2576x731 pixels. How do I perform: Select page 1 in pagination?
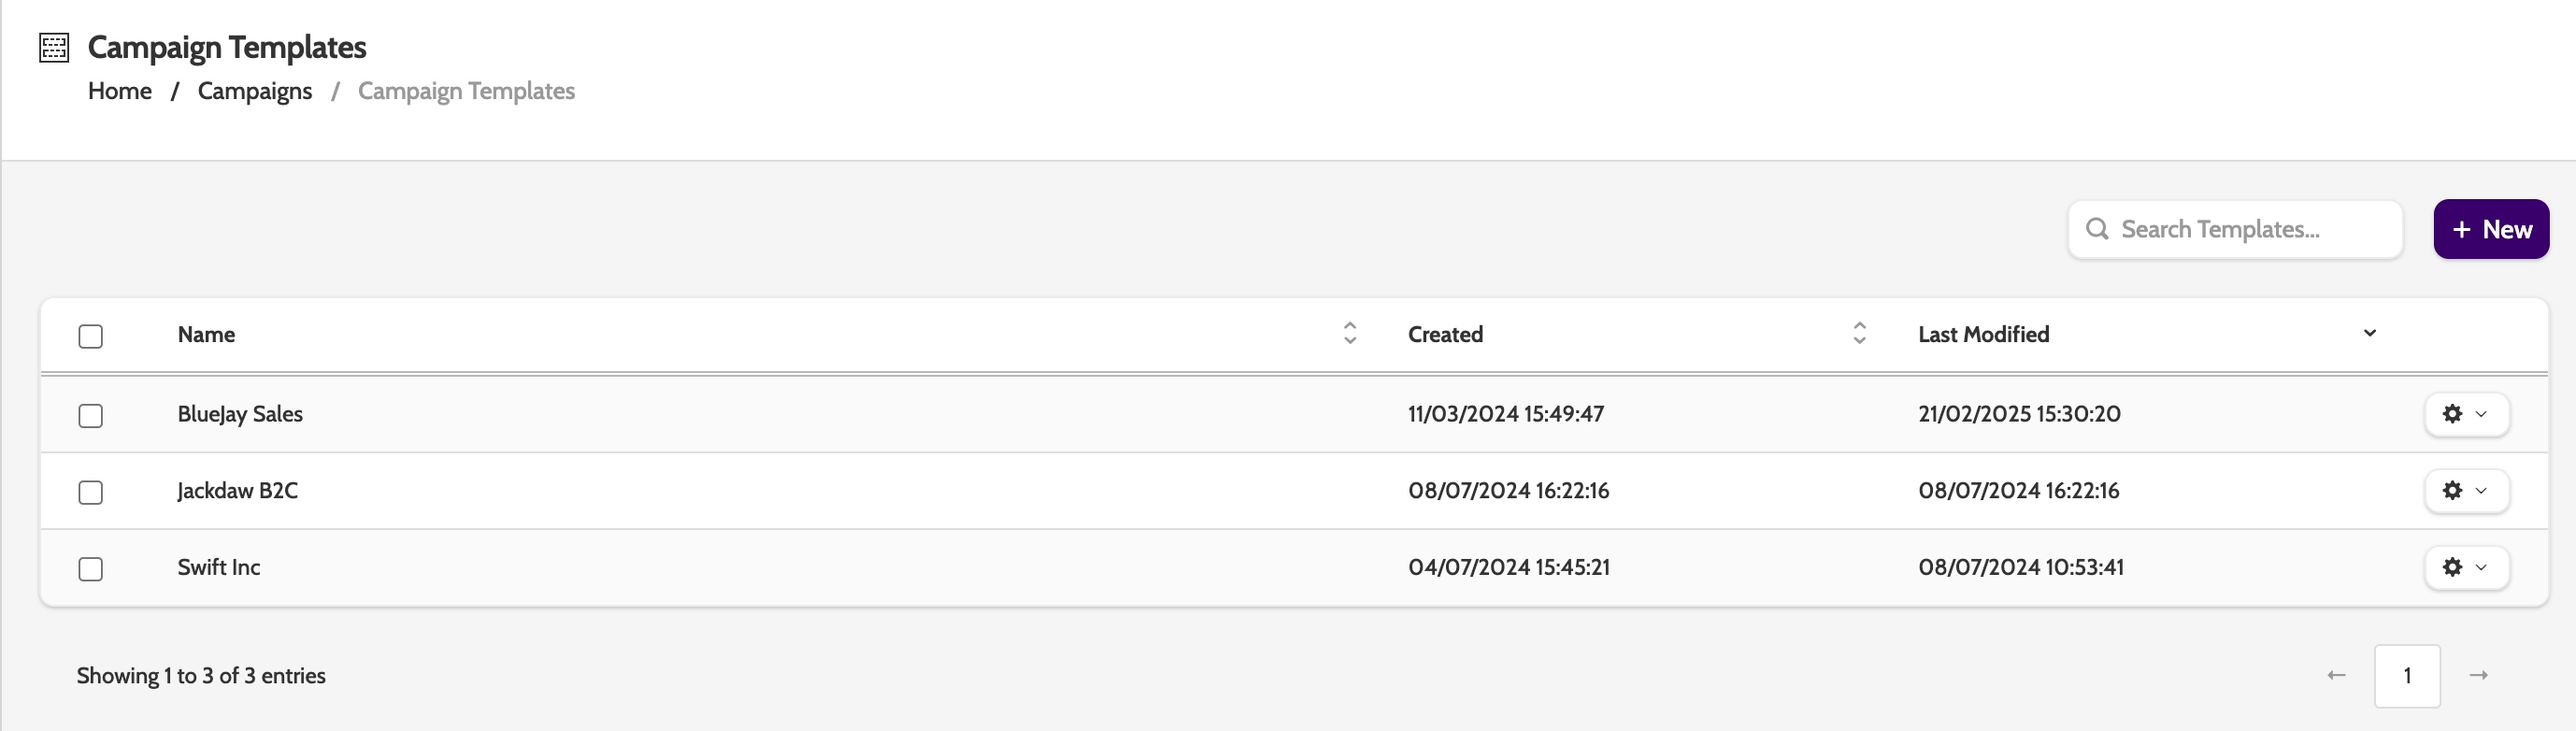pos(2407,676)
